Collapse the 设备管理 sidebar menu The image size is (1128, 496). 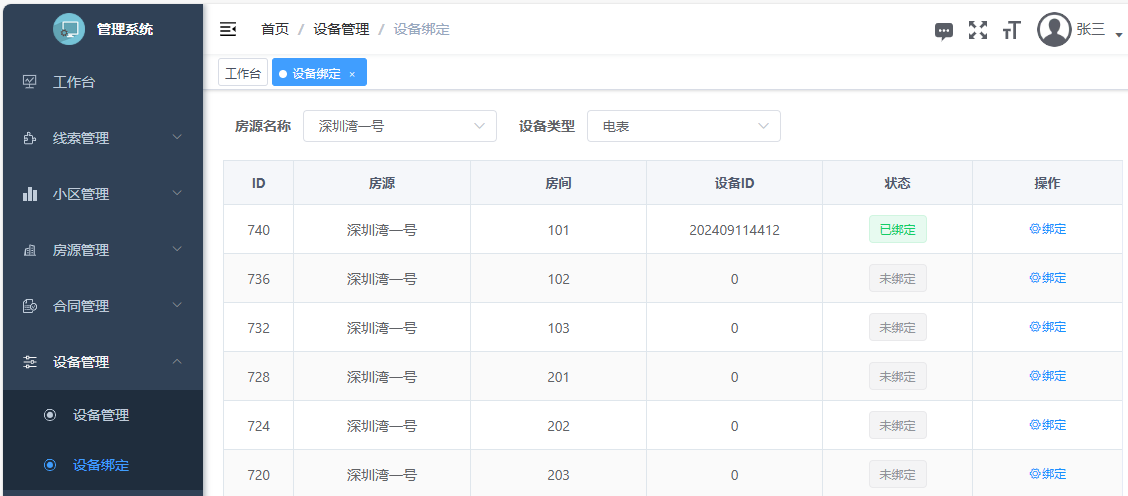click(101, 362)
